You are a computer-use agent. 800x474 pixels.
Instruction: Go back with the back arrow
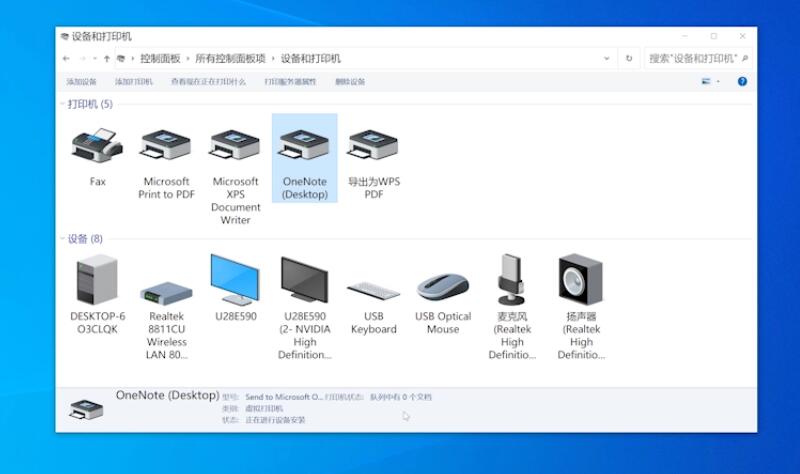click(66, 59)
